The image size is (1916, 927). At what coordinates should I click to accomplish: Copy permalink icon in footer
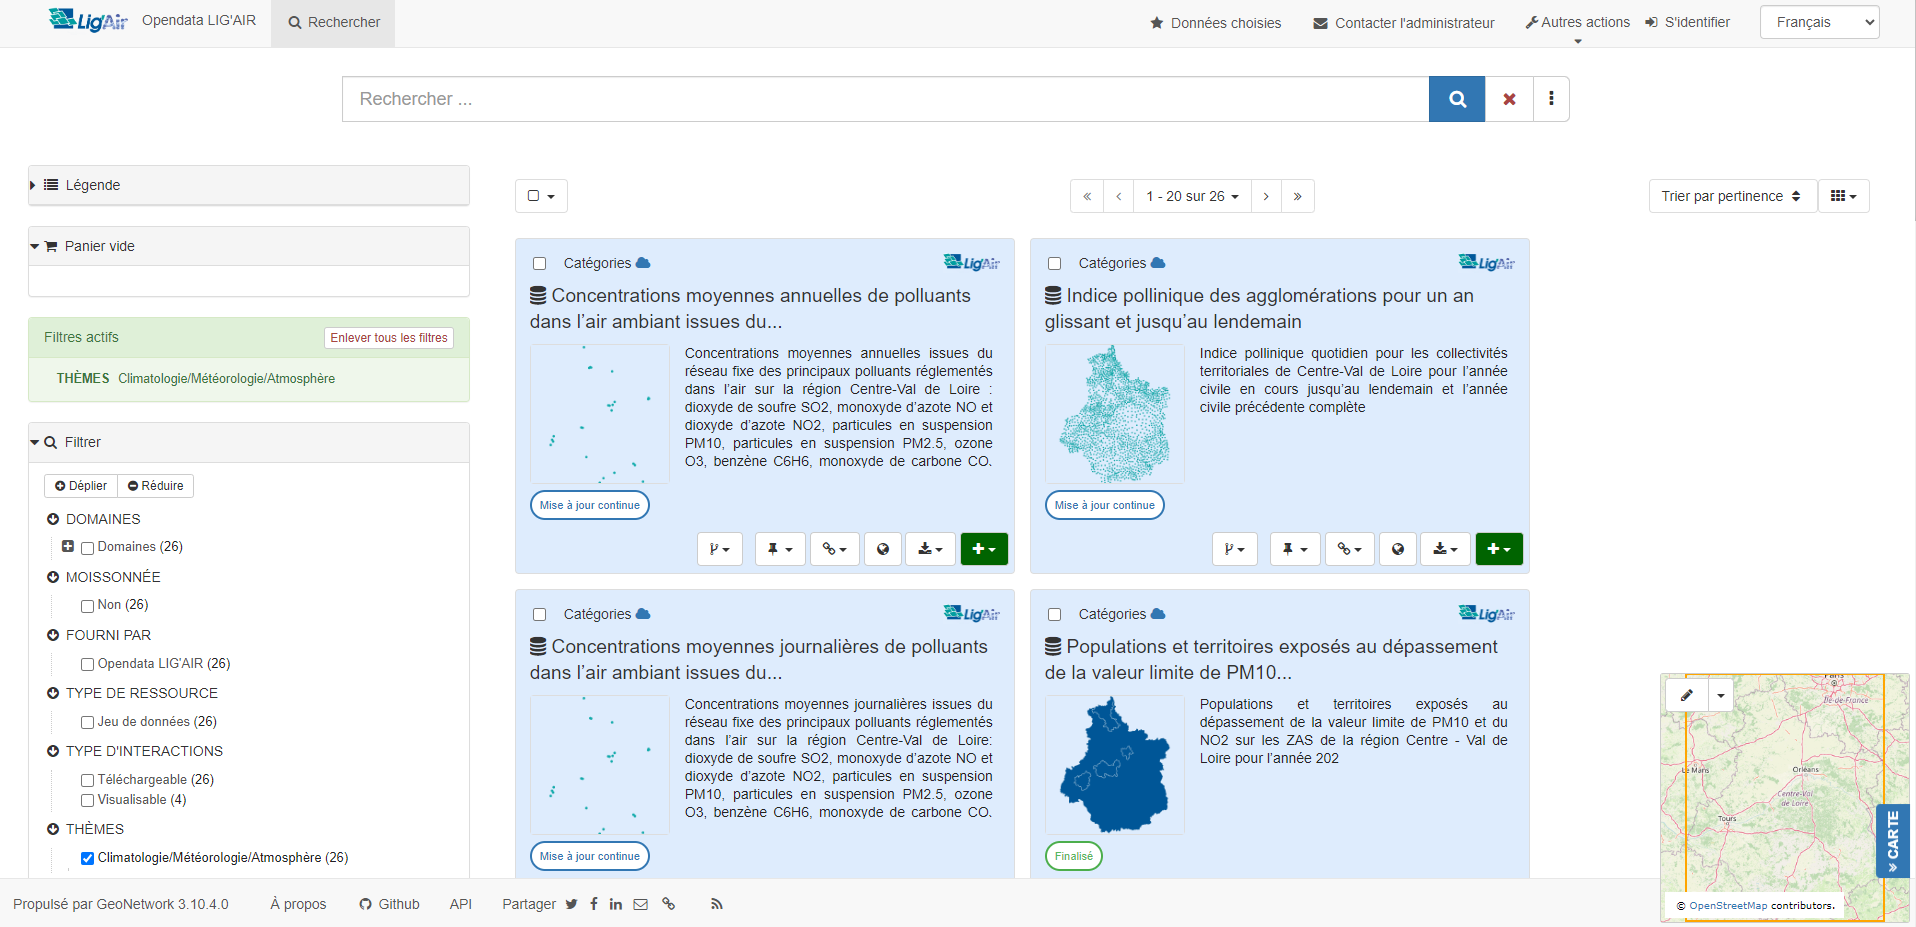coord(669,904)
